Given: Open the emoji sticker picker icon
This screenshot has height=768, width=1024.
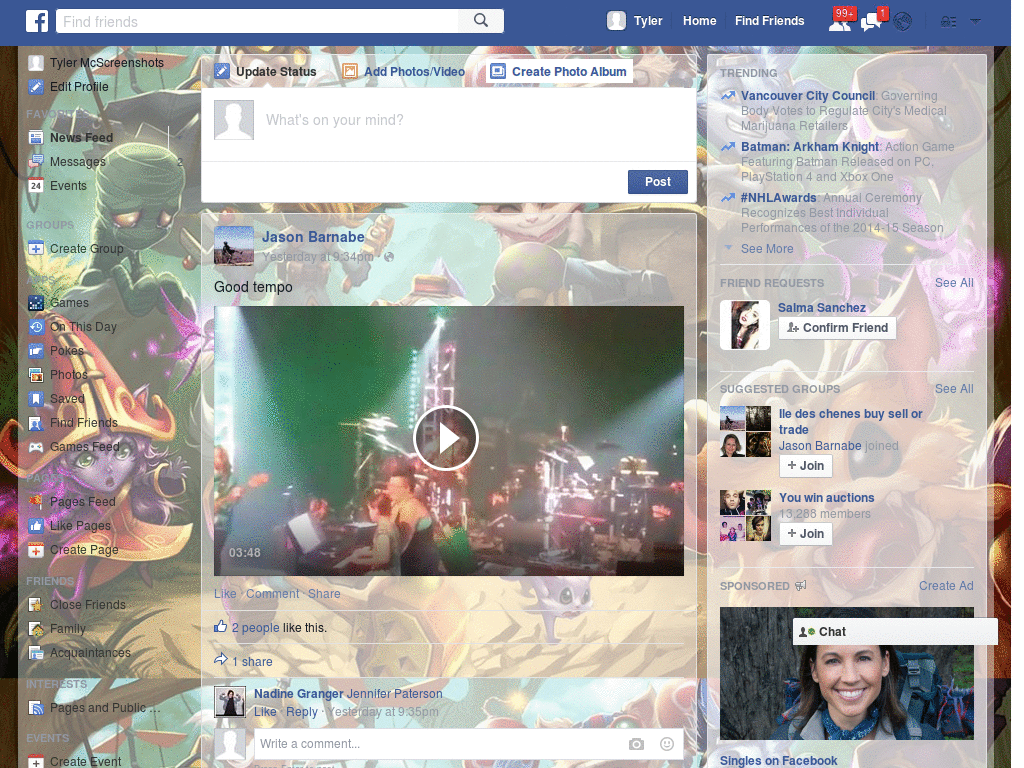Looking at the screenshot, I should pos(667,744).
